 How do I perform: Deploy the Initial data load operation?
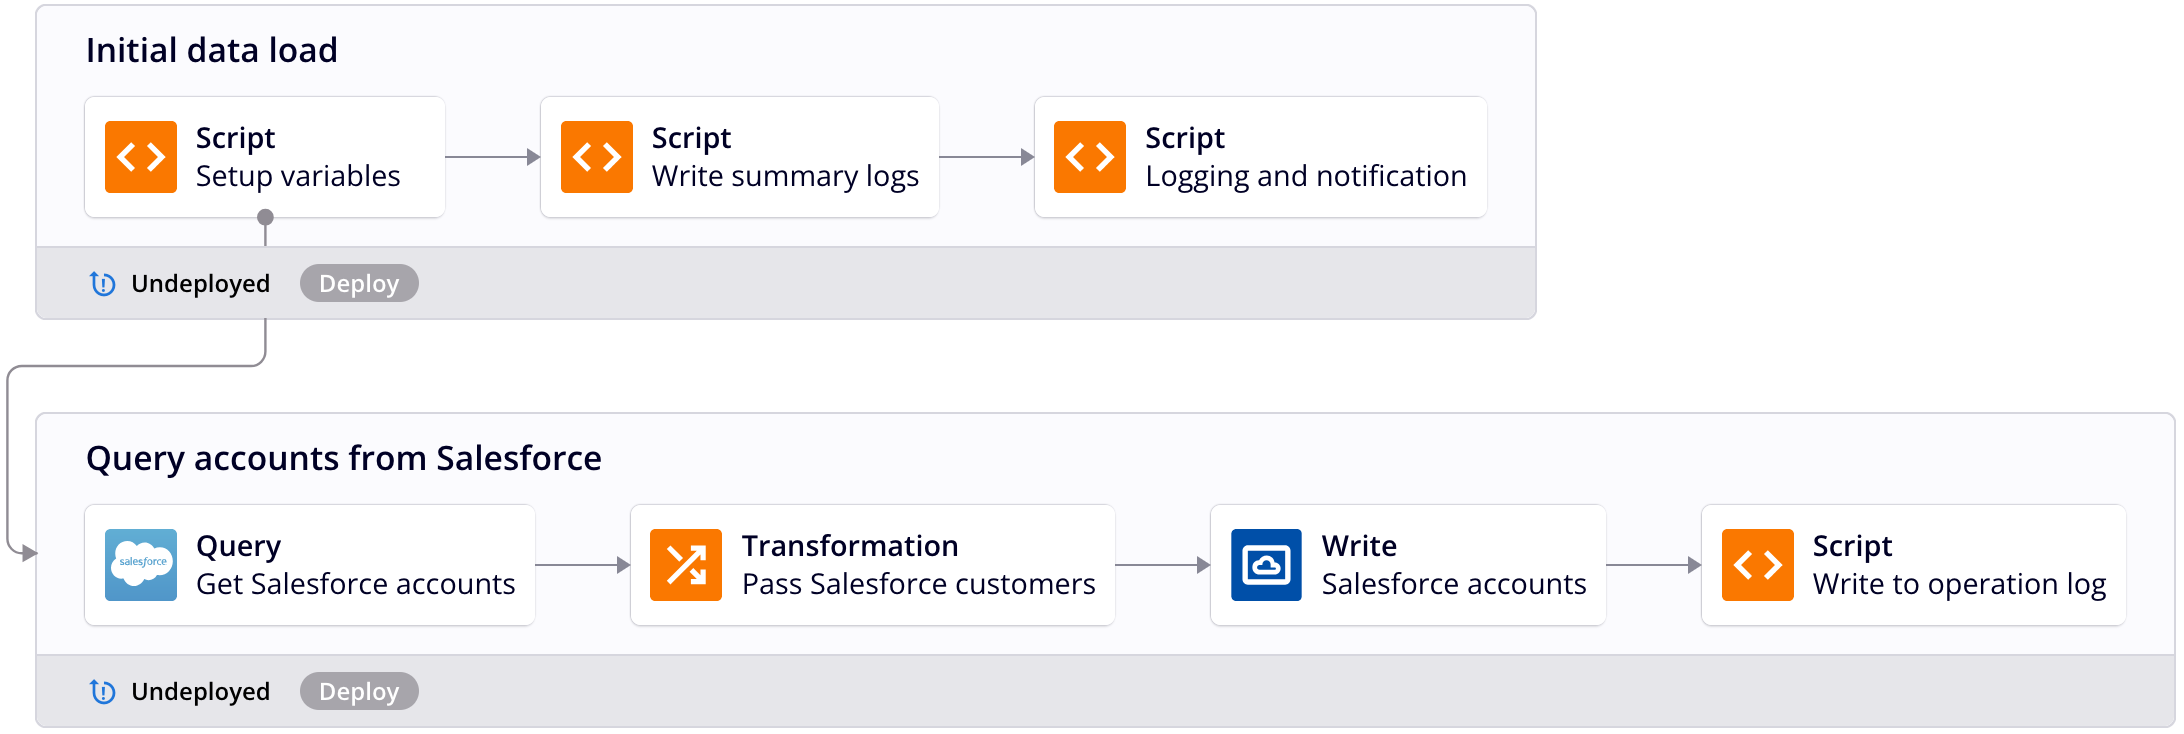pos(359,284)
